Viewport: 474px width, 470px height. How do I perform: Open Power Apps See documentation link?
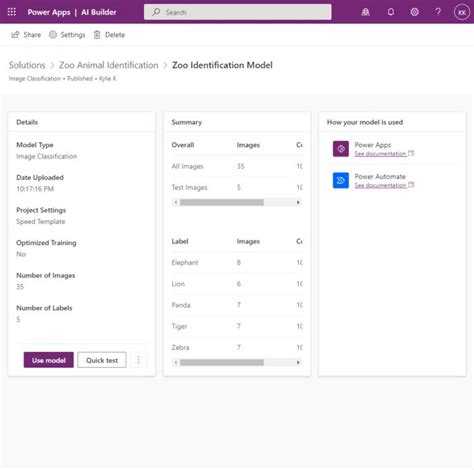pos(380,154)
